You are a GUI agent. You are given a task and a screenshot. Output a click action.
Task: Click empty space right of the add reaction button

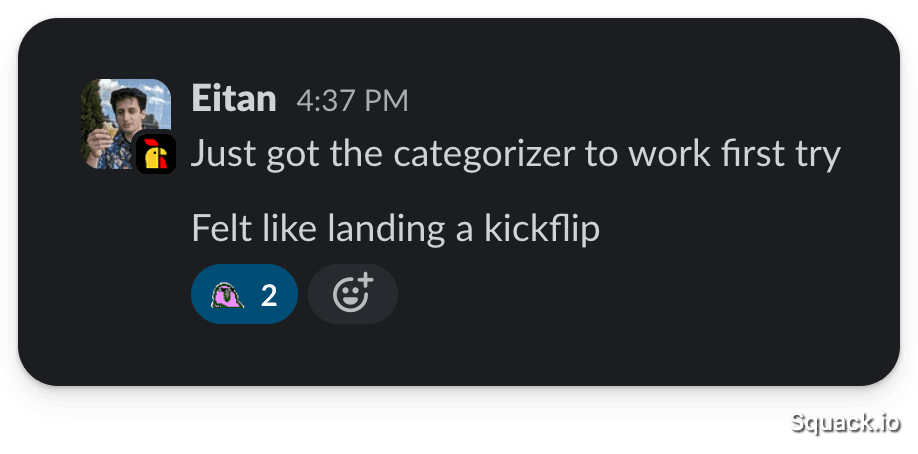tap(600, 295)
